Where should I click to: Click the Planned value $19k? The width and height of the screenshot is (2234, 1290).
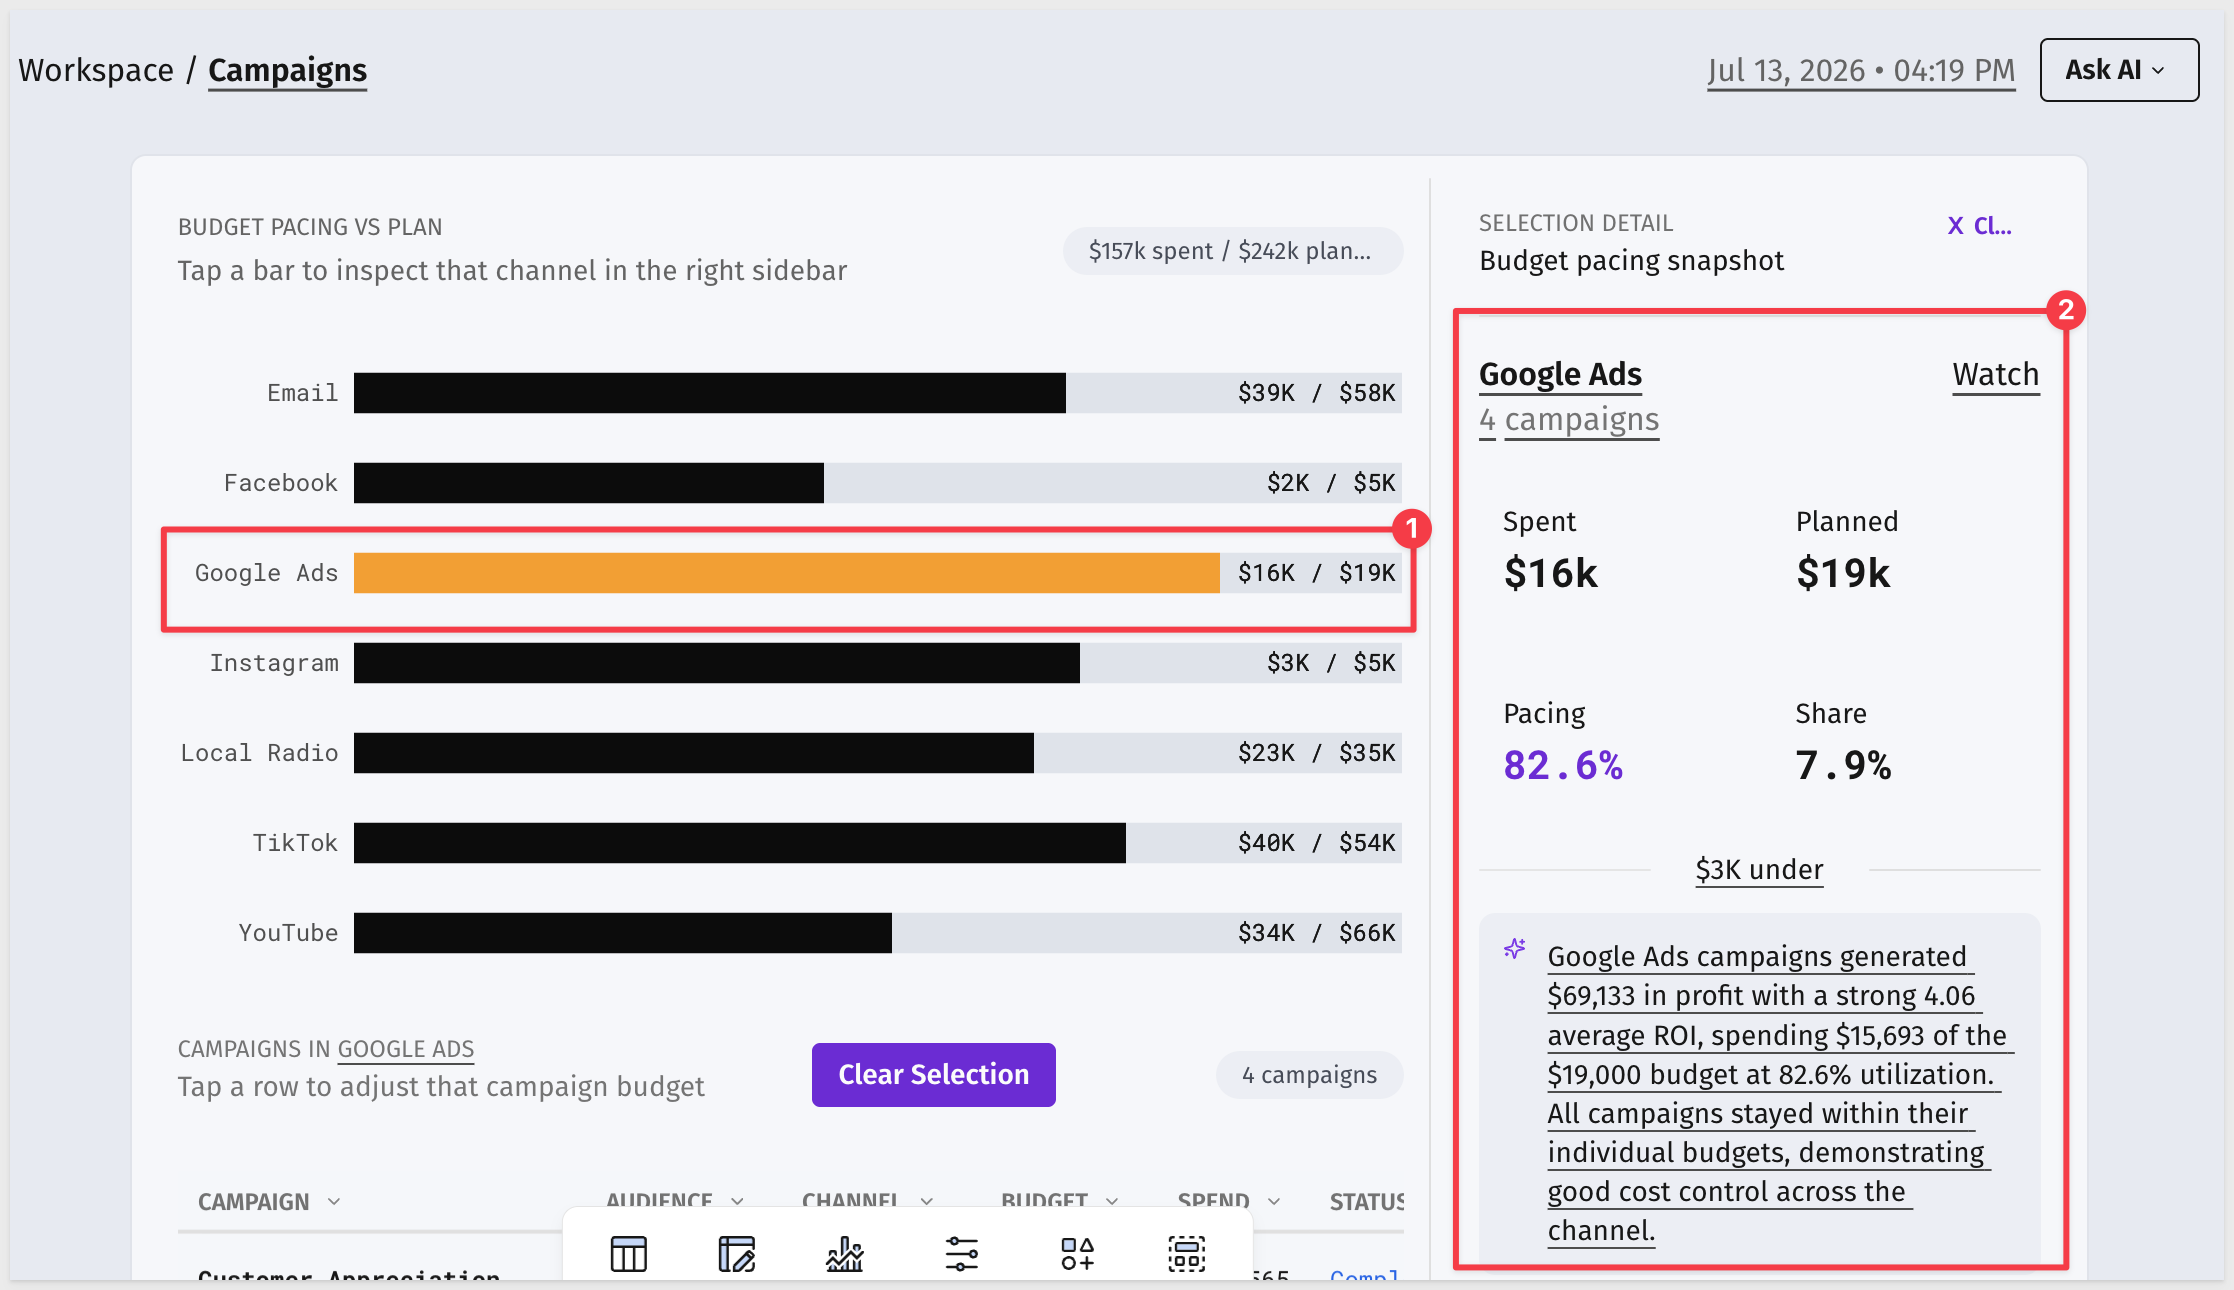[x=1843, y=573]
